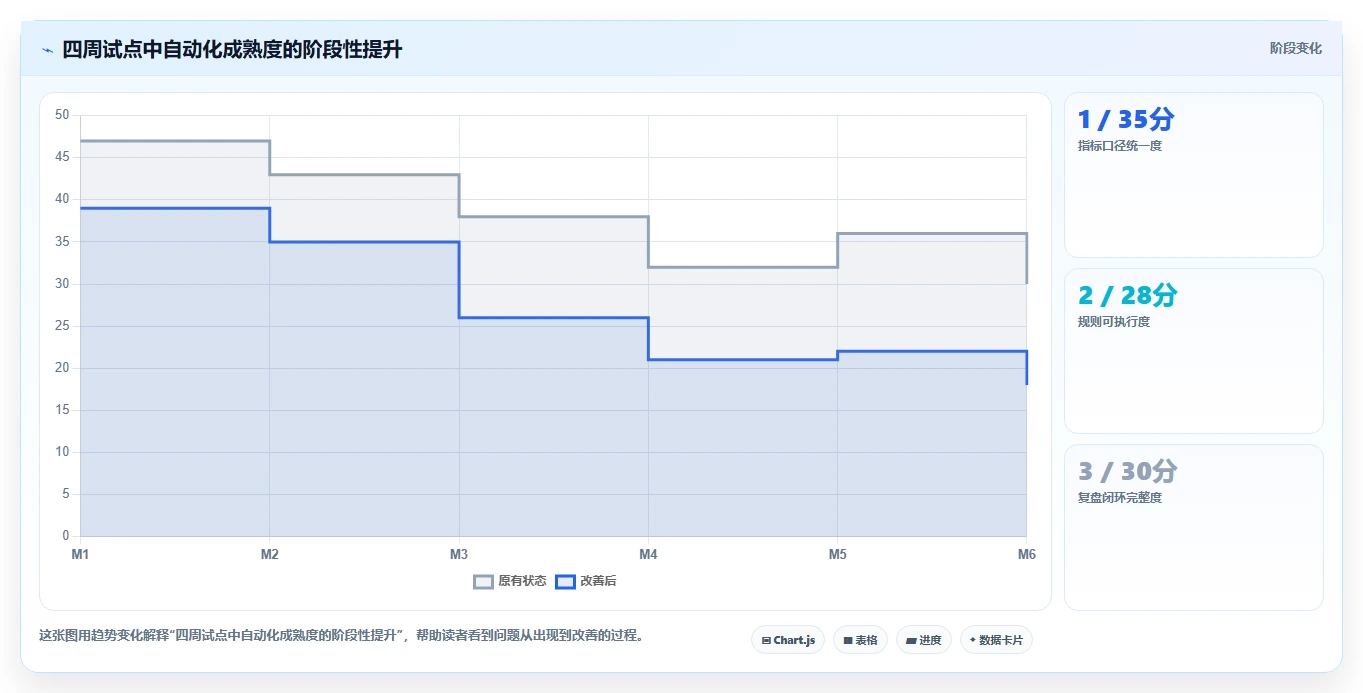Click the icon inside the Chart.js chip
This screenshot has height=693, width=1363.
pyautogui.click(x=766, y=640)
